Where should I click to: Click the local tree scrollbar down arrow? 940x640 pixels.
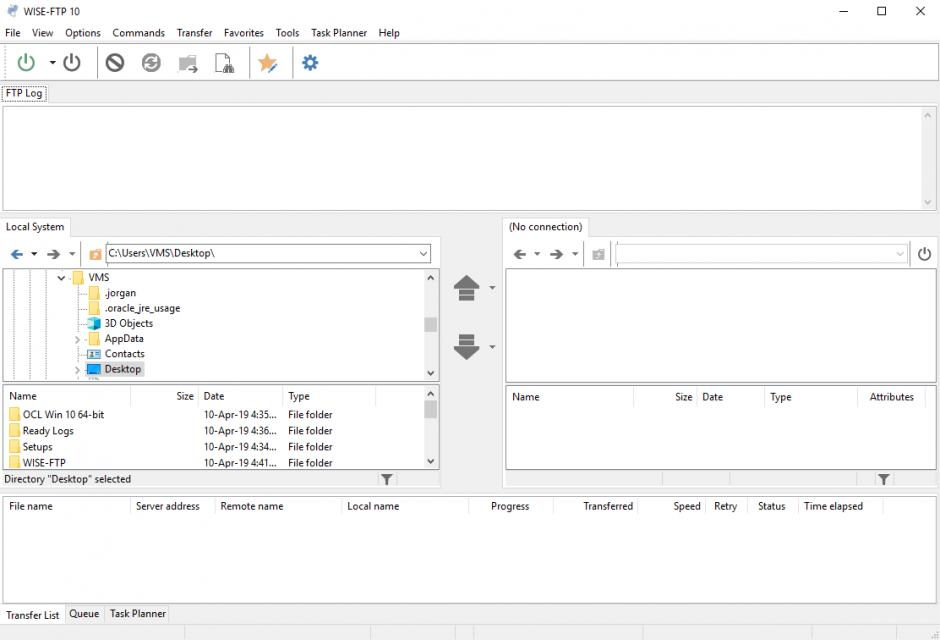coord(430,373)
